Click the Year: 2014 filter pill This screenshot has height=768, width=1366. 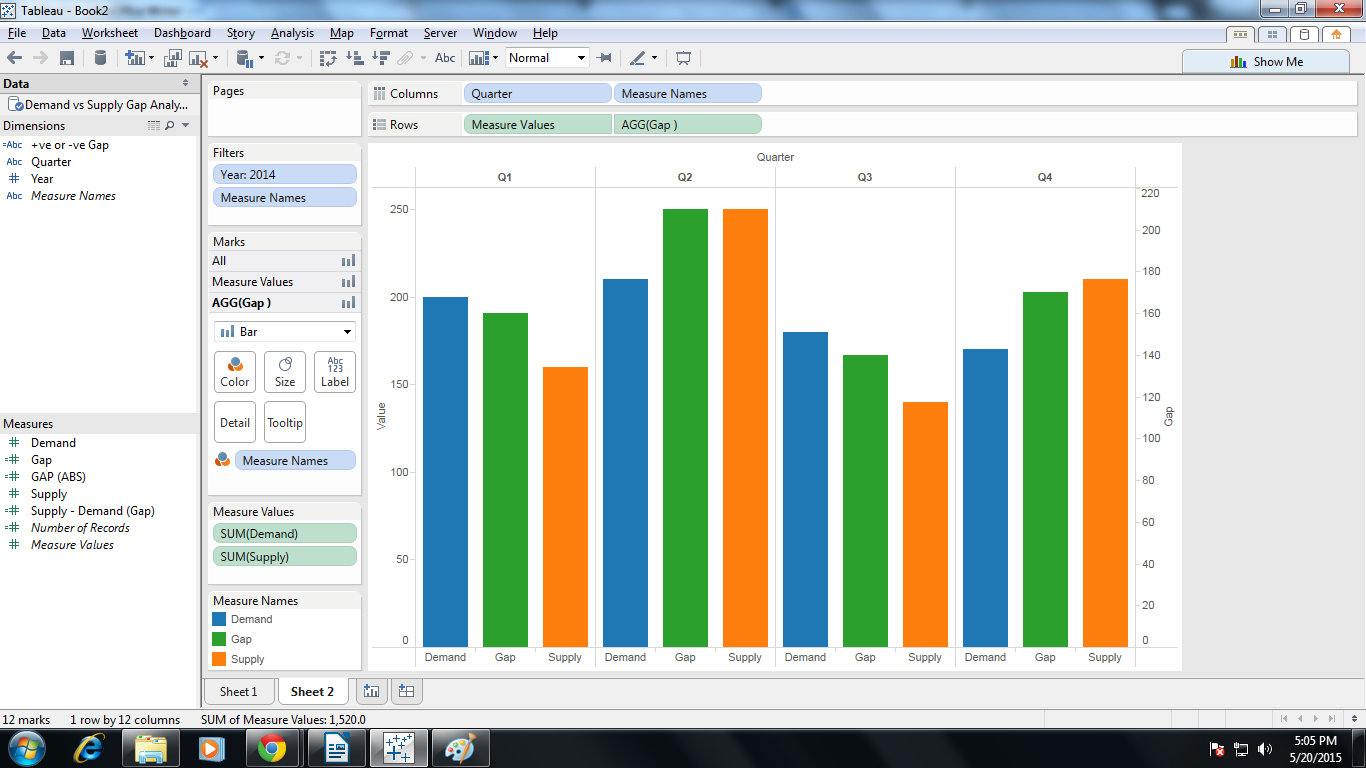coord(284,174)
